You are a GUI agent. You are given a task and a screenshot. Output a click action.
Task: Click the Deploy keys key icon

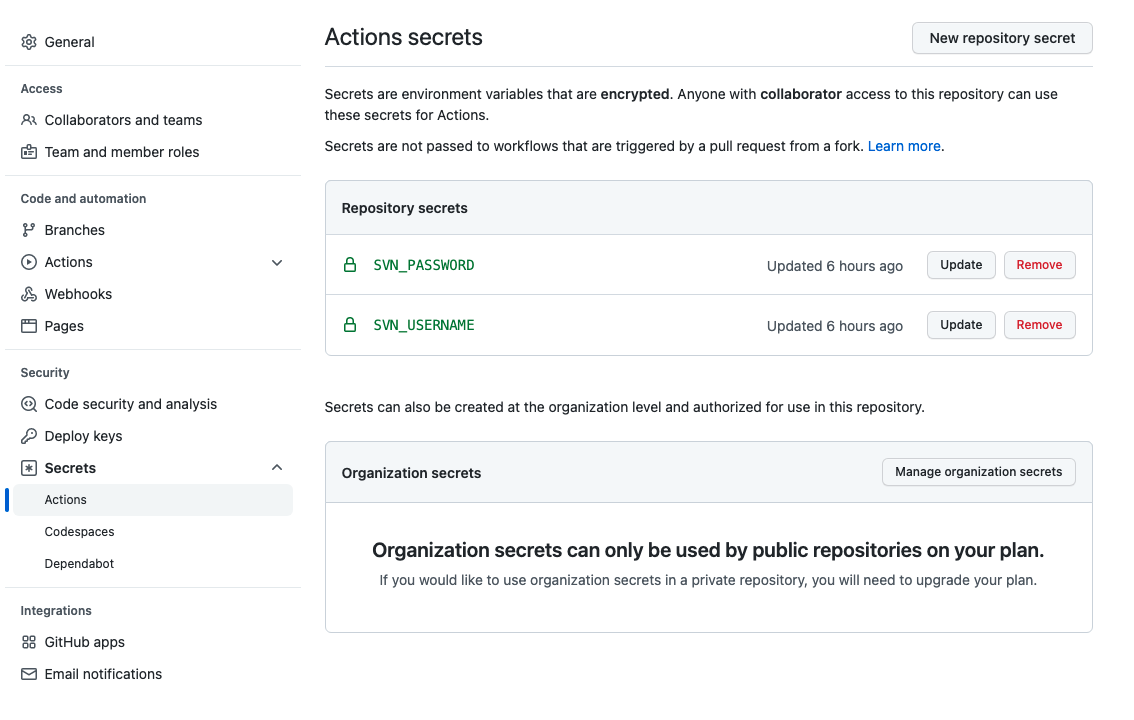(29, 436)
